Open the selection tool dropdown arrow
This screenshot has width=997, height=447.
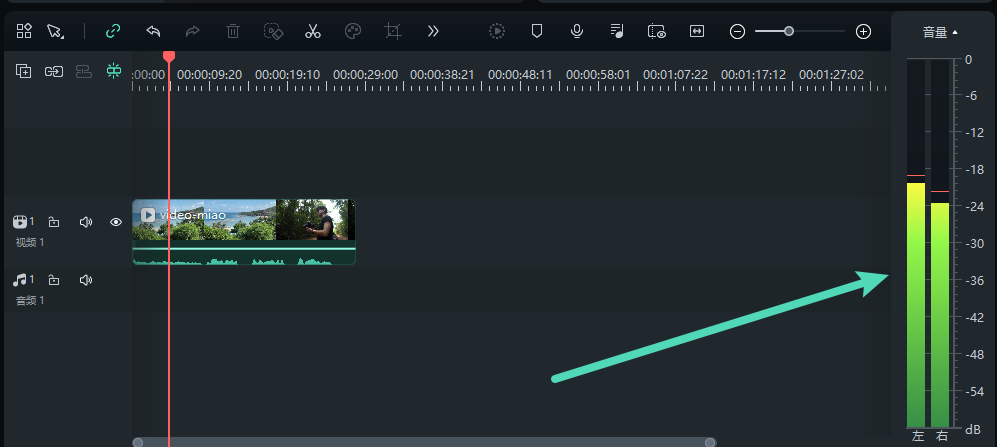(61, 37)
